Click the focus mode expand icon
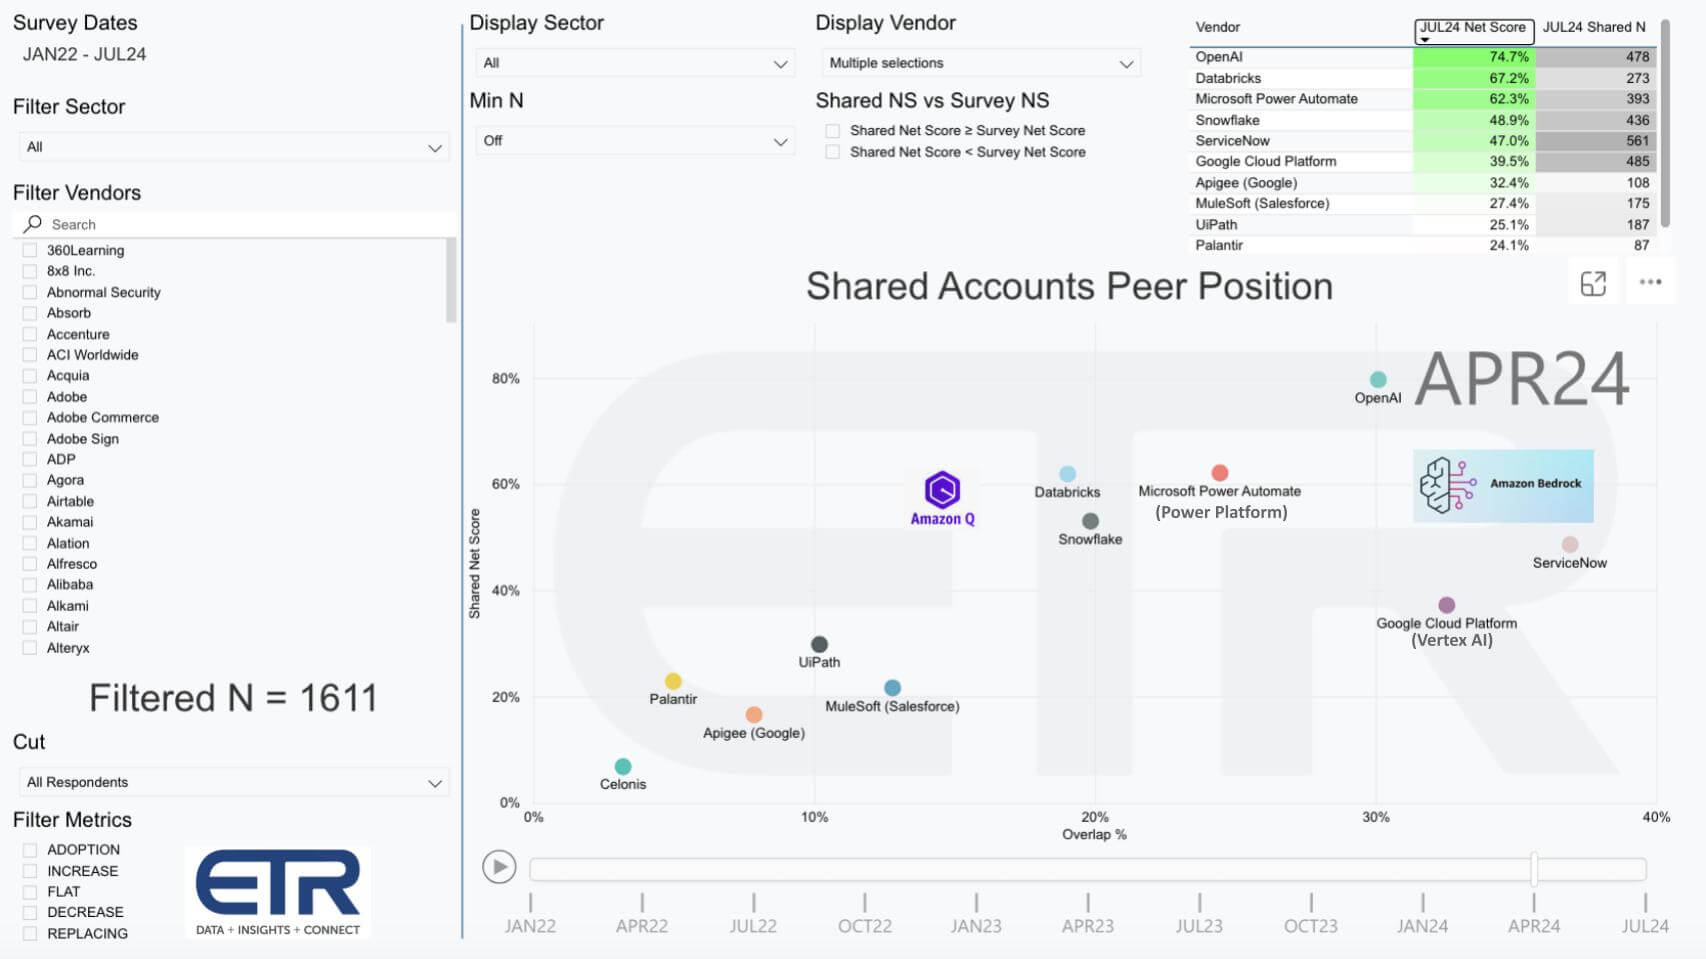Viewport: 1706px width, 959px height. [1593, 284]
